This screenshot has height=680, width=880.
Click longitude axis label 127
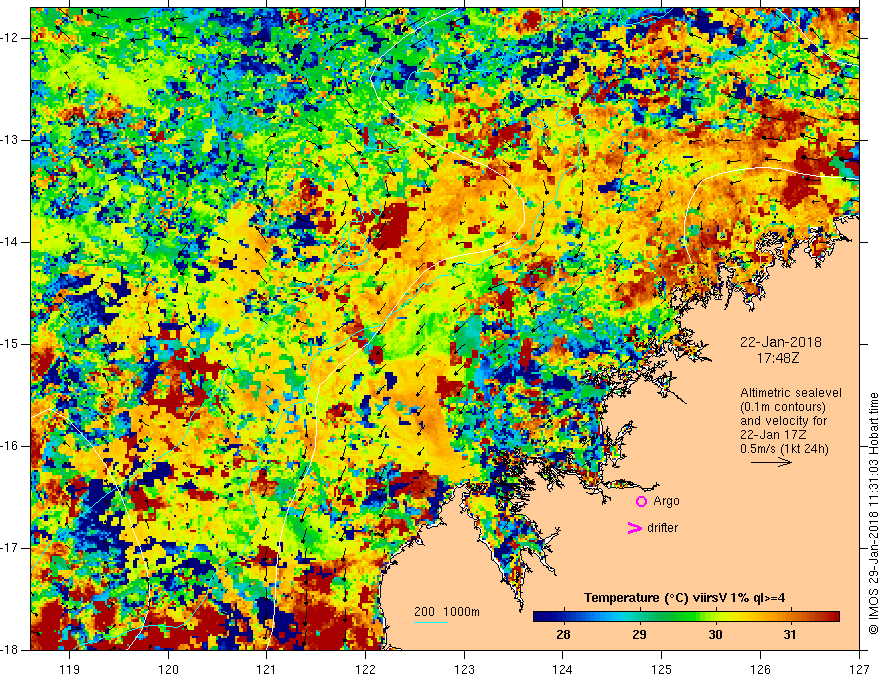859,669
